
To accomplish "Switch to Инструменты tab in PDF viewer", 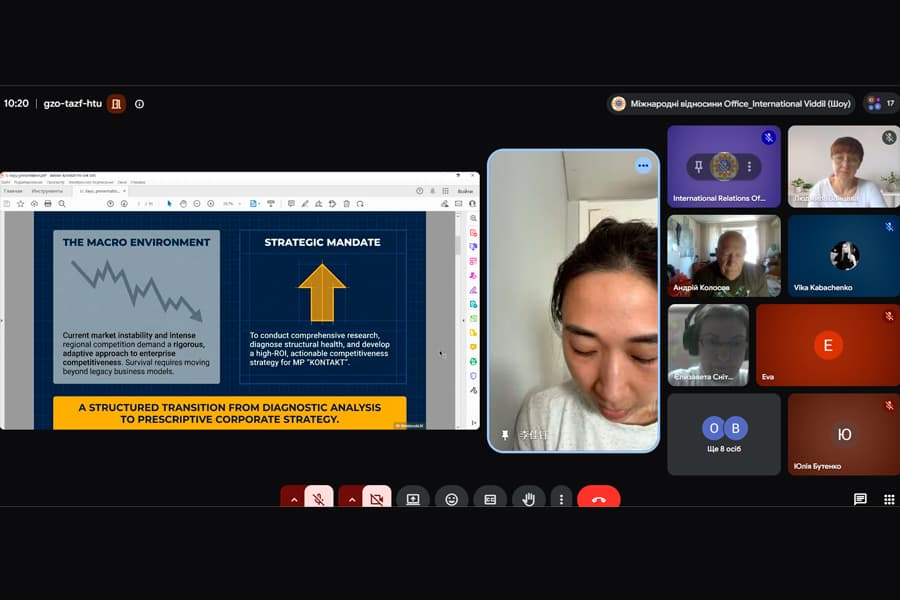I will pyautogui.click(x=47, y=191).
